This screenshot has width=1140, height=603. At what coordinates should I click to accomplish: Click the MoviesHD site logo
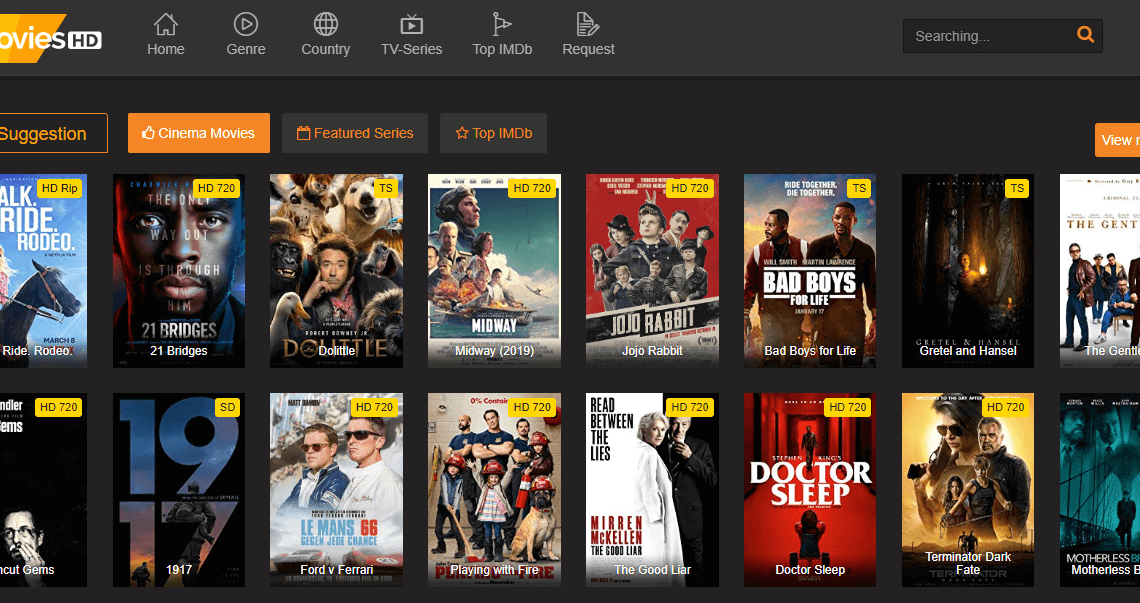coord(51,38)
